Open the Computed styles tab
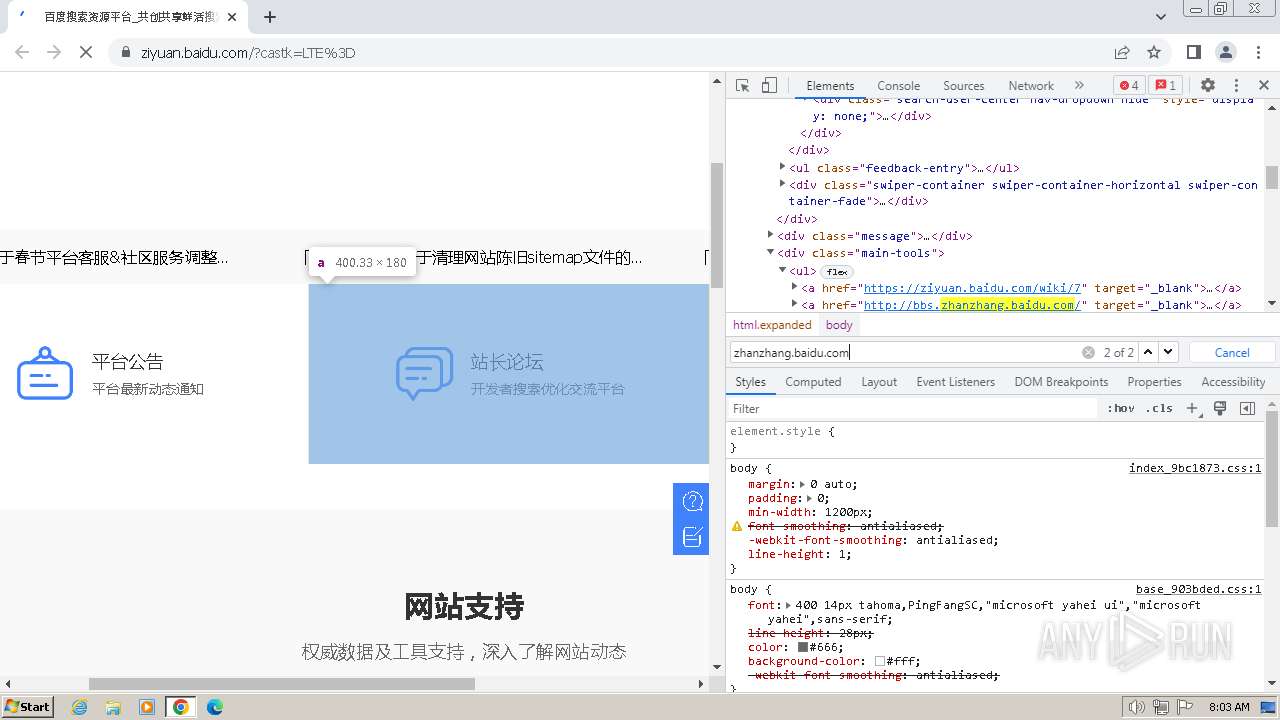This screenshot has height=720, width=1280. pyautogui.click(x=813, y=382)
